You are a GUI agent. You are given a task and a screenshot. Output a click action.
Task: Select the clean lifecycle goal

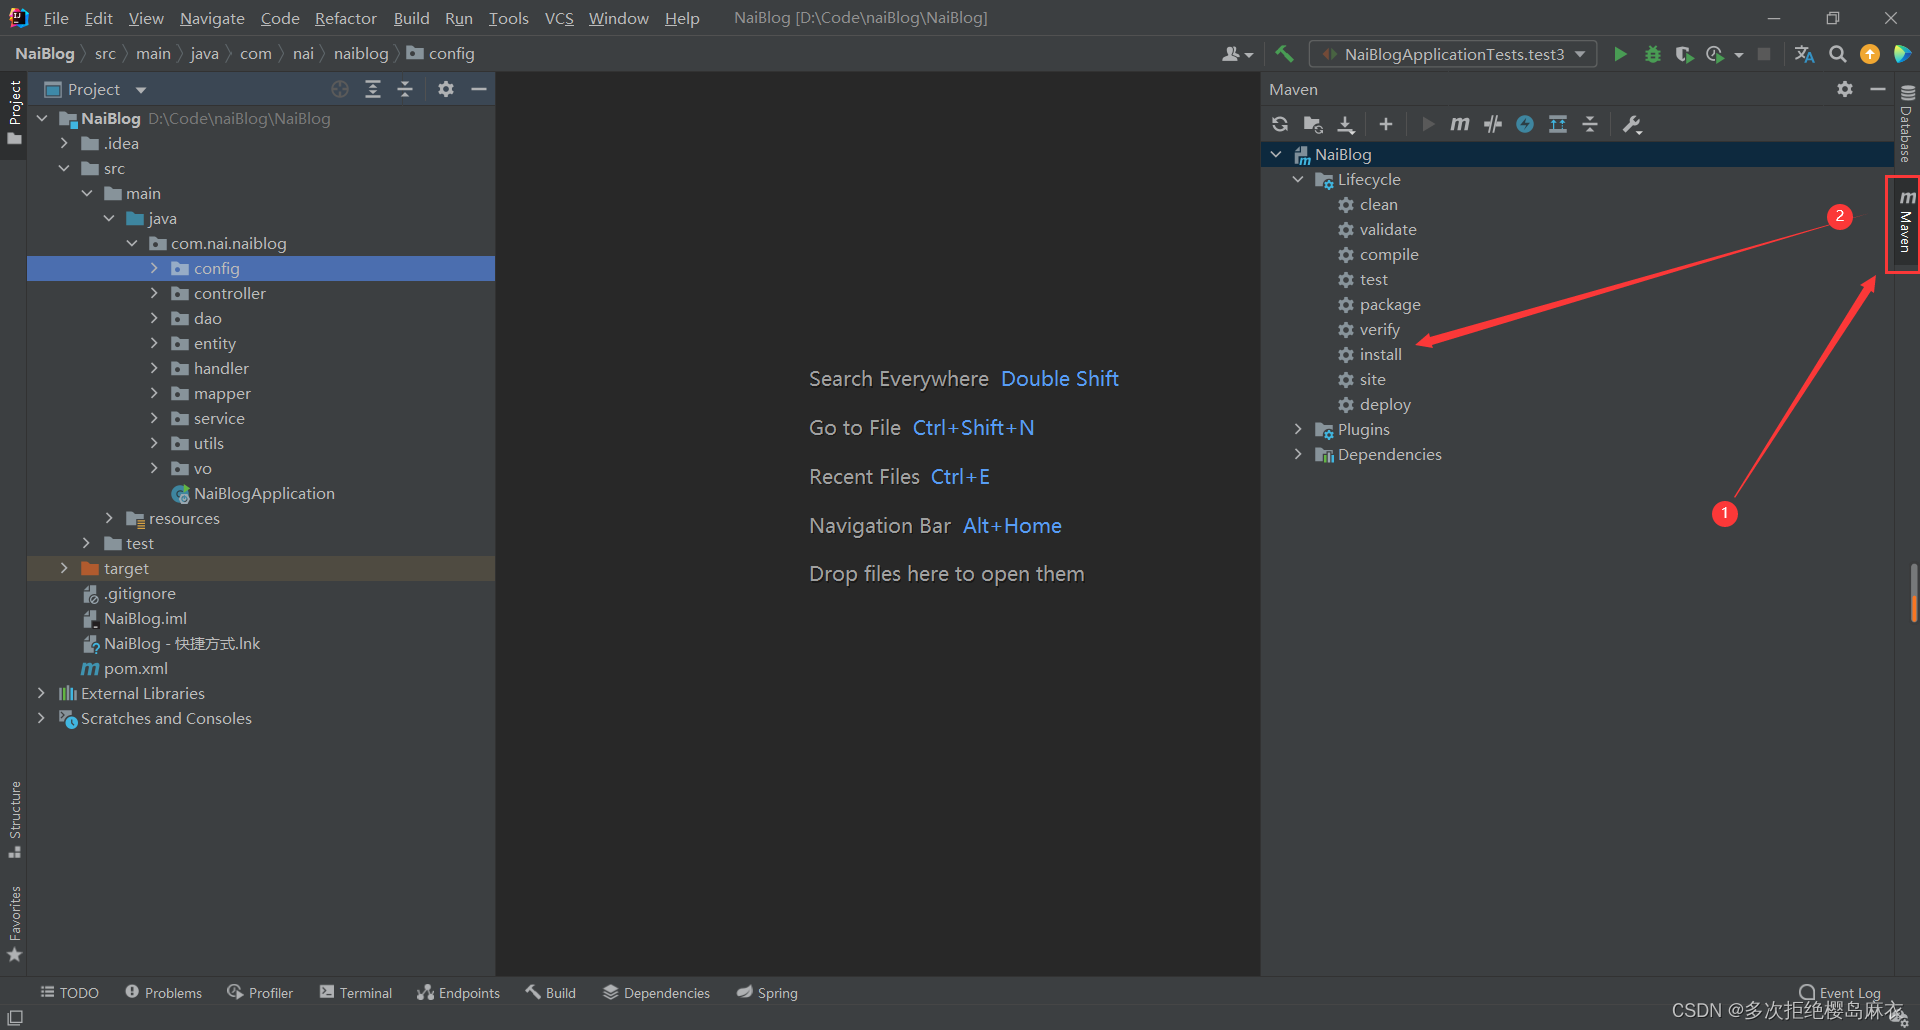1379,204
